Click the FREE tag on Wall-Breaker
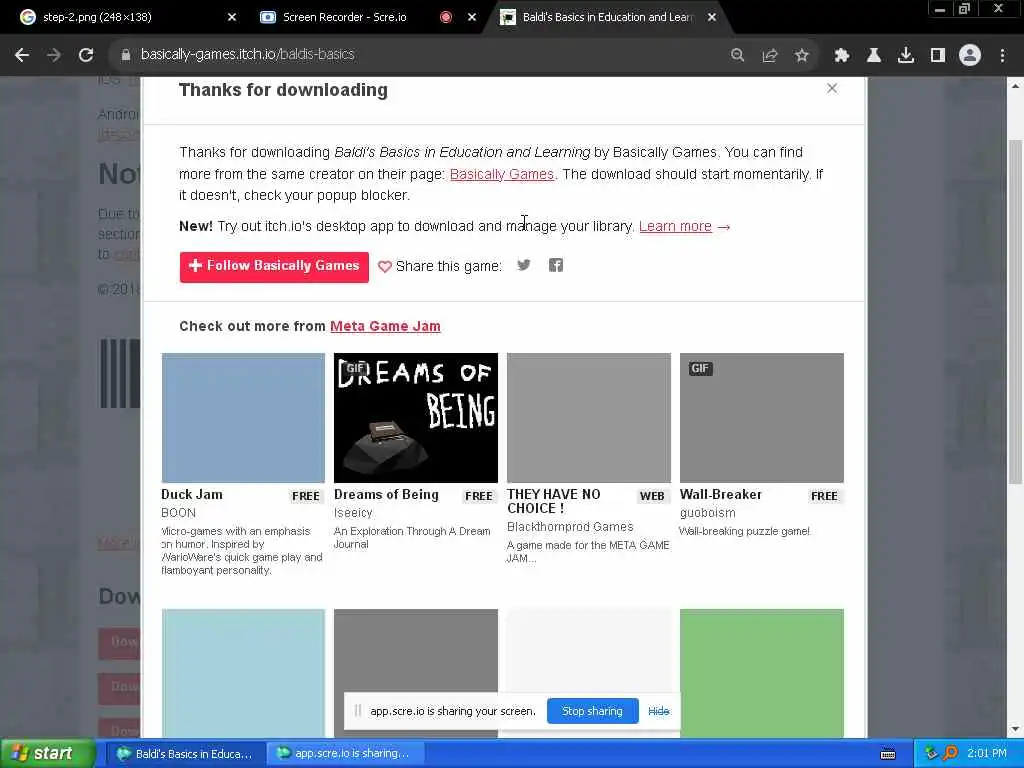Screen dimensions: 1024x768 click(x=824, y=496)
